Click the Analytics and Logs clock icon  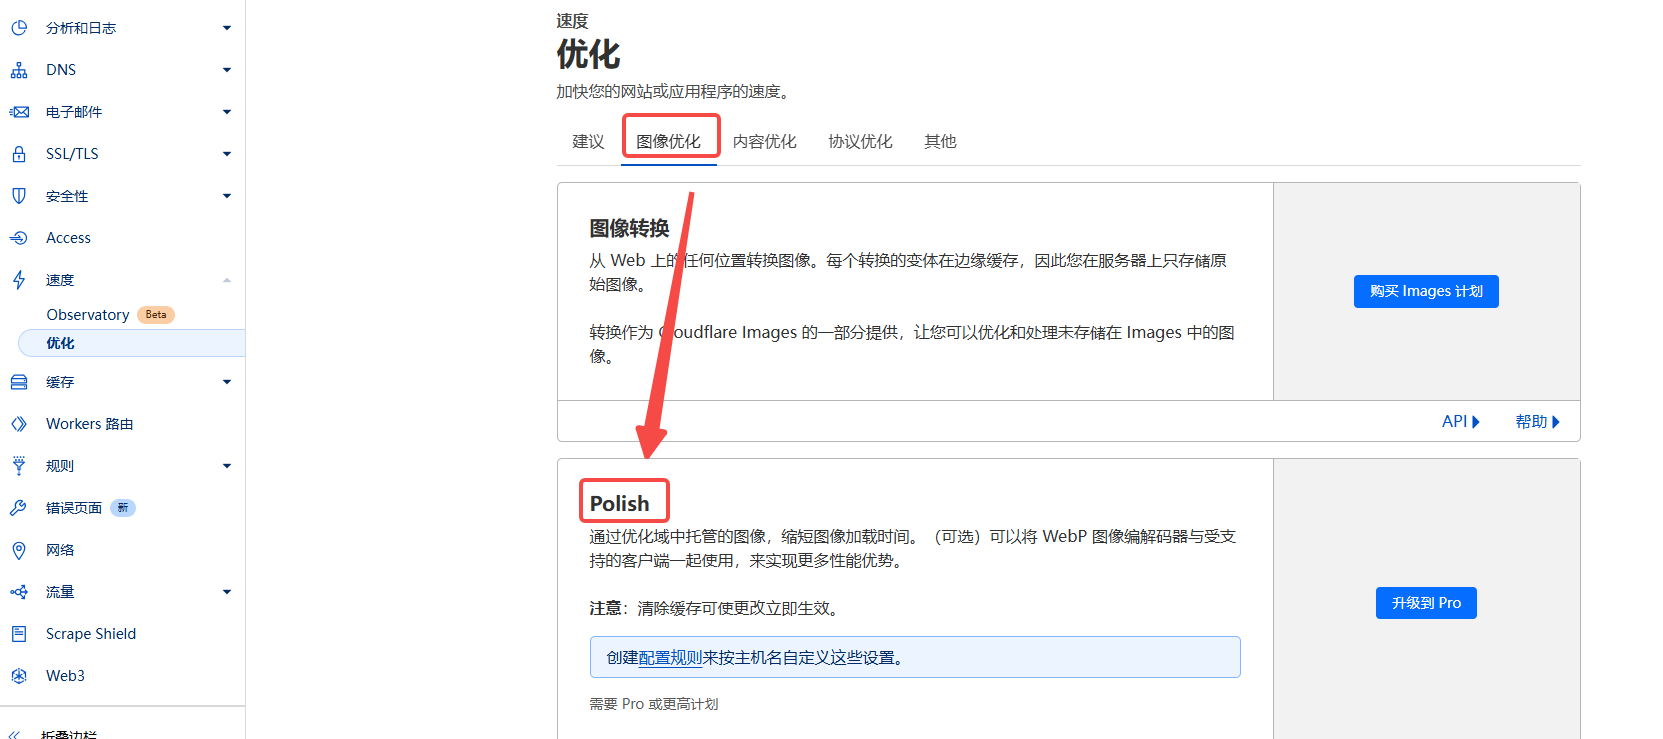pyautogui.click(x=19, y=28)
